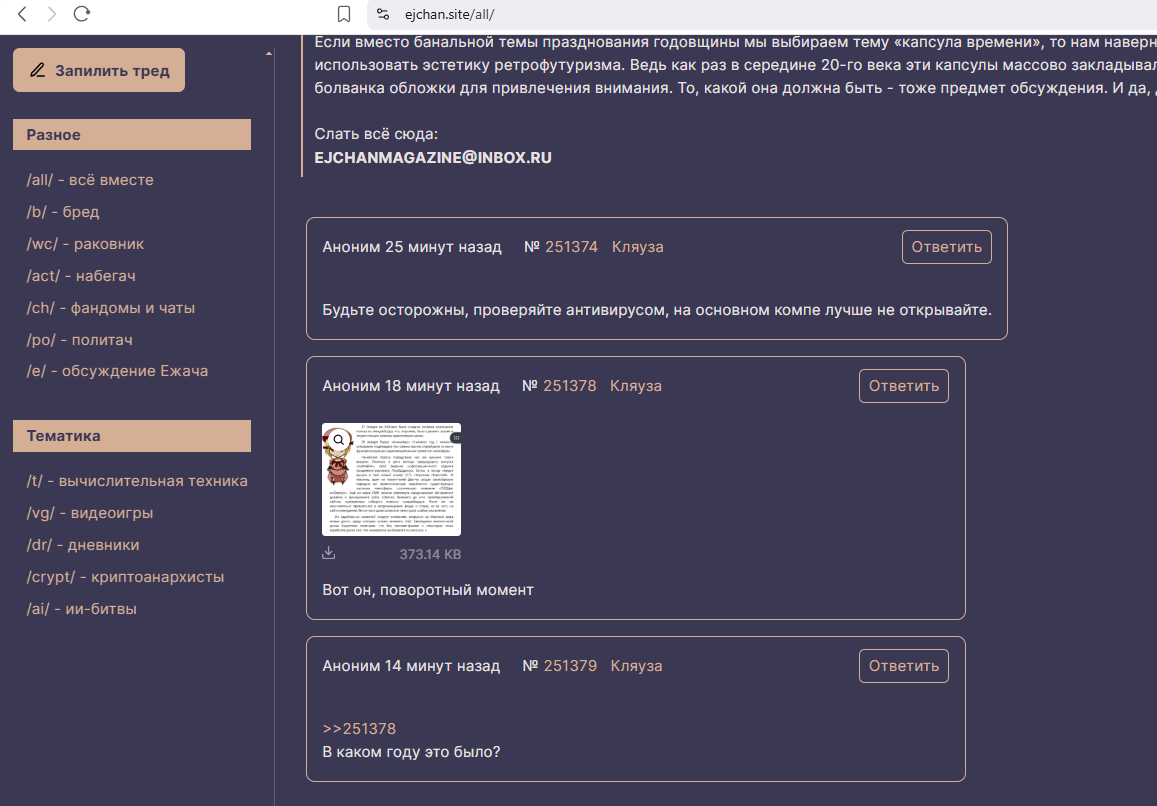The width and height of the screenshot is (1157, 806).
Task: Click the address bar URL ejchan.site/all/
Action: (x=449, y=14)
